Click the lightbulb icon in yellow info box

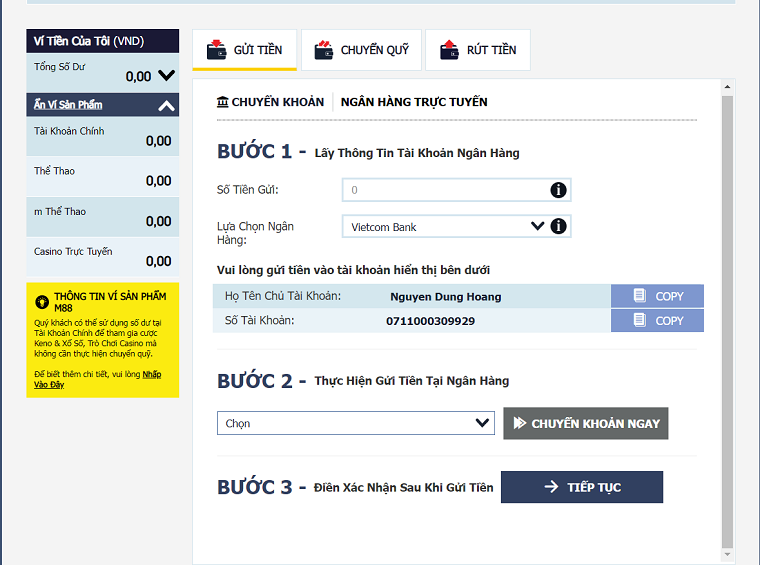[42, 302]
